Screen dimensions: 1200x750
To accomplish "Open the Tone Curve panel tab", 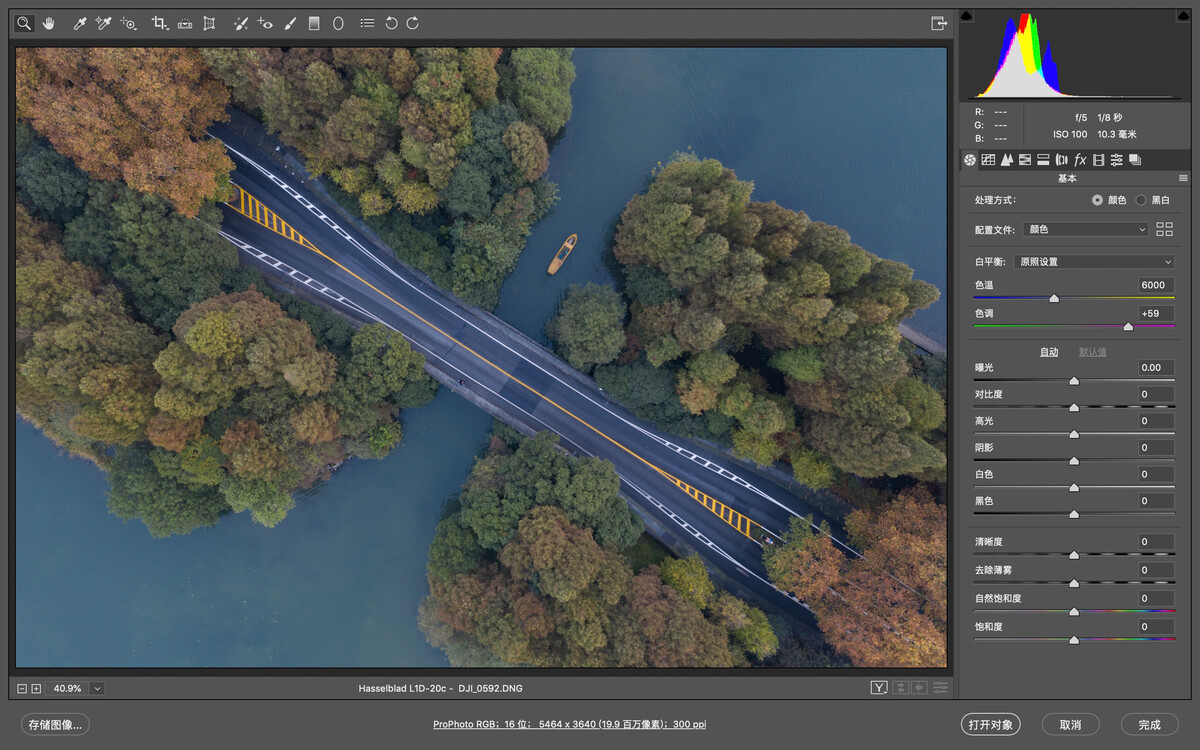I will click(988, 160).
